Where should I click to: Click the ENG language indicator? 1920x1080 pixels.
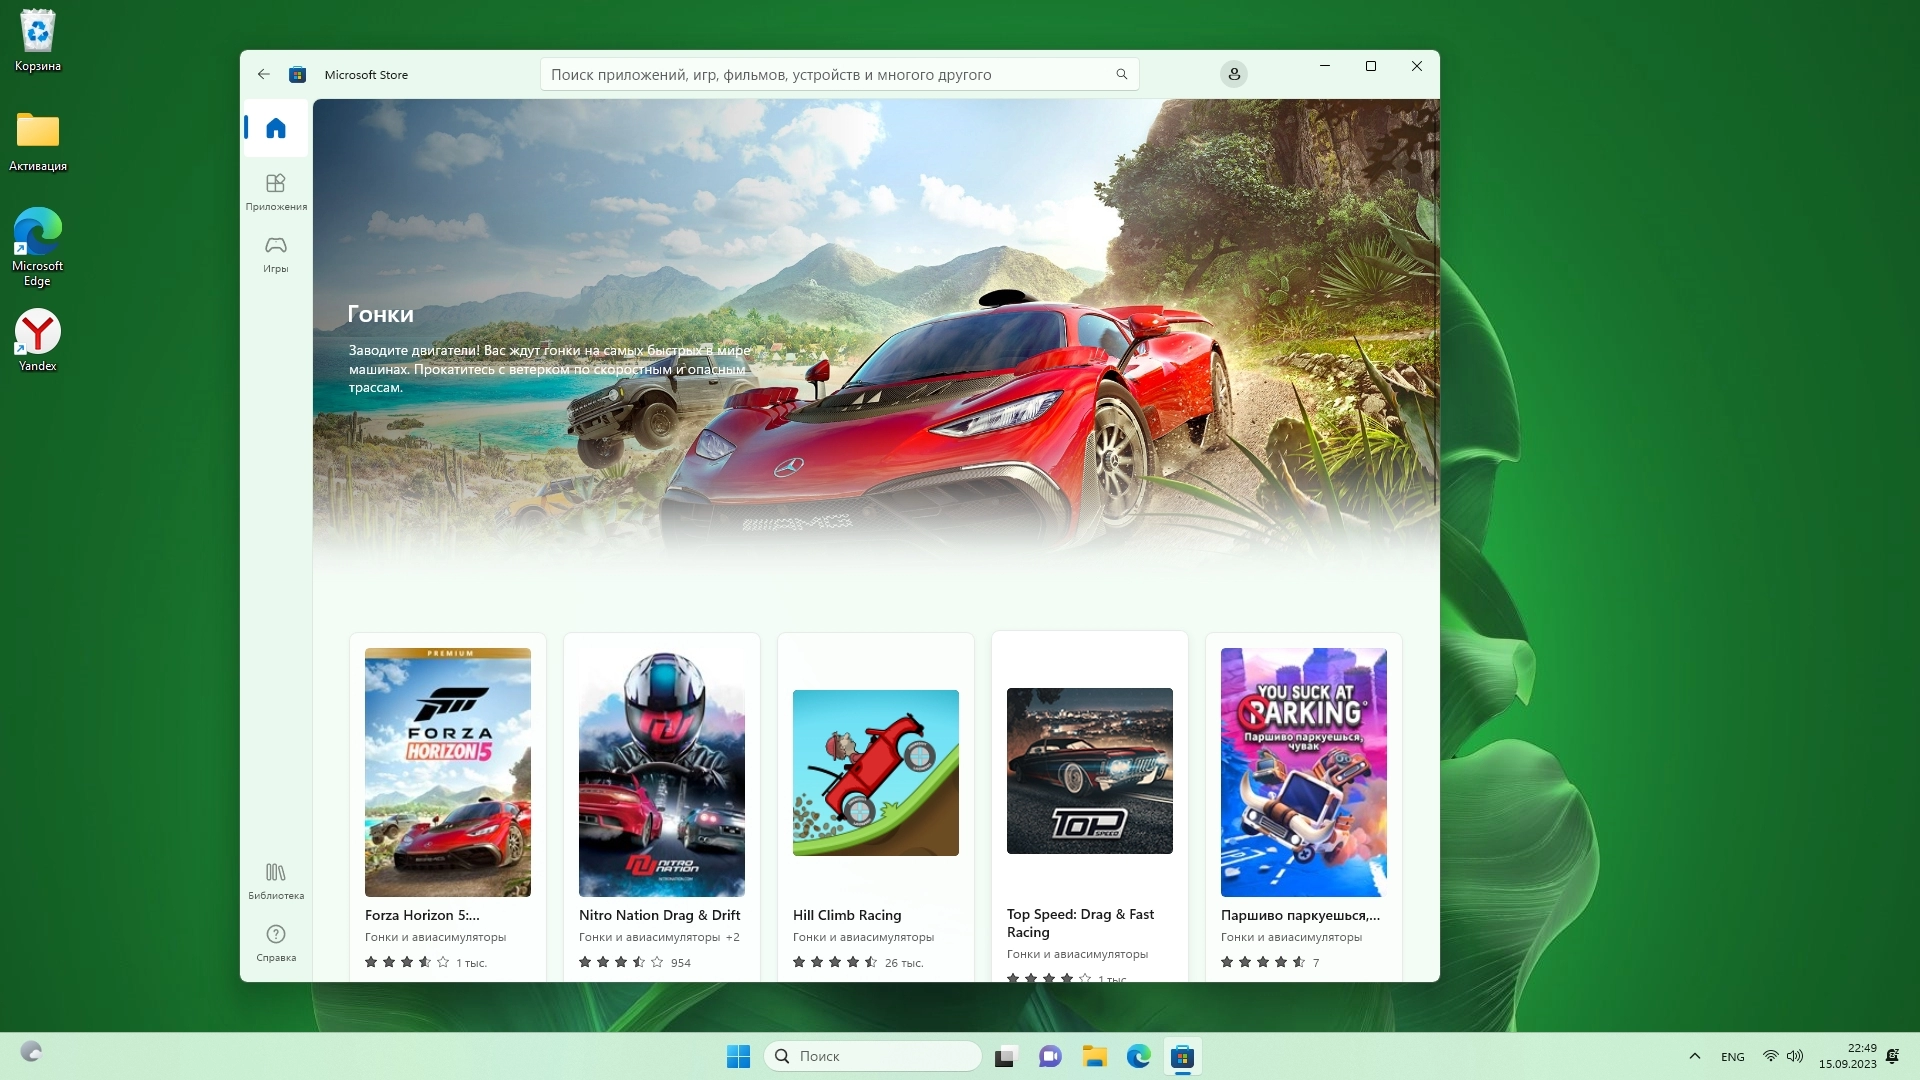point(1732,1056)
